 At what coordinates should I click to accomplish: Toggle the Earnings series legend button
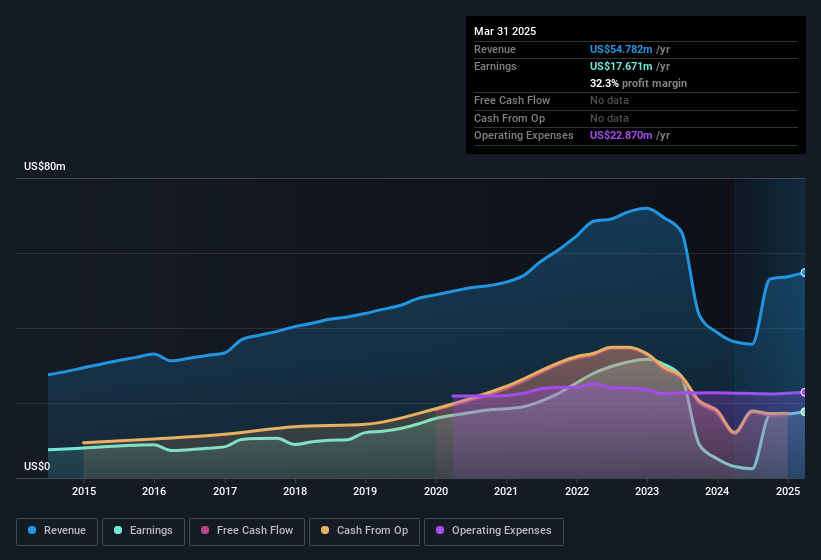click(x=143, y=531)
